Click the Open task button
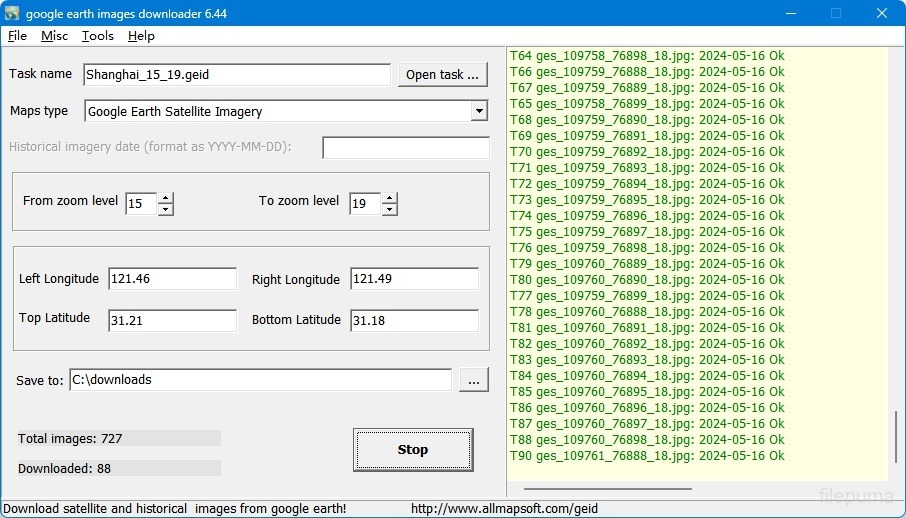 [442, 75]
